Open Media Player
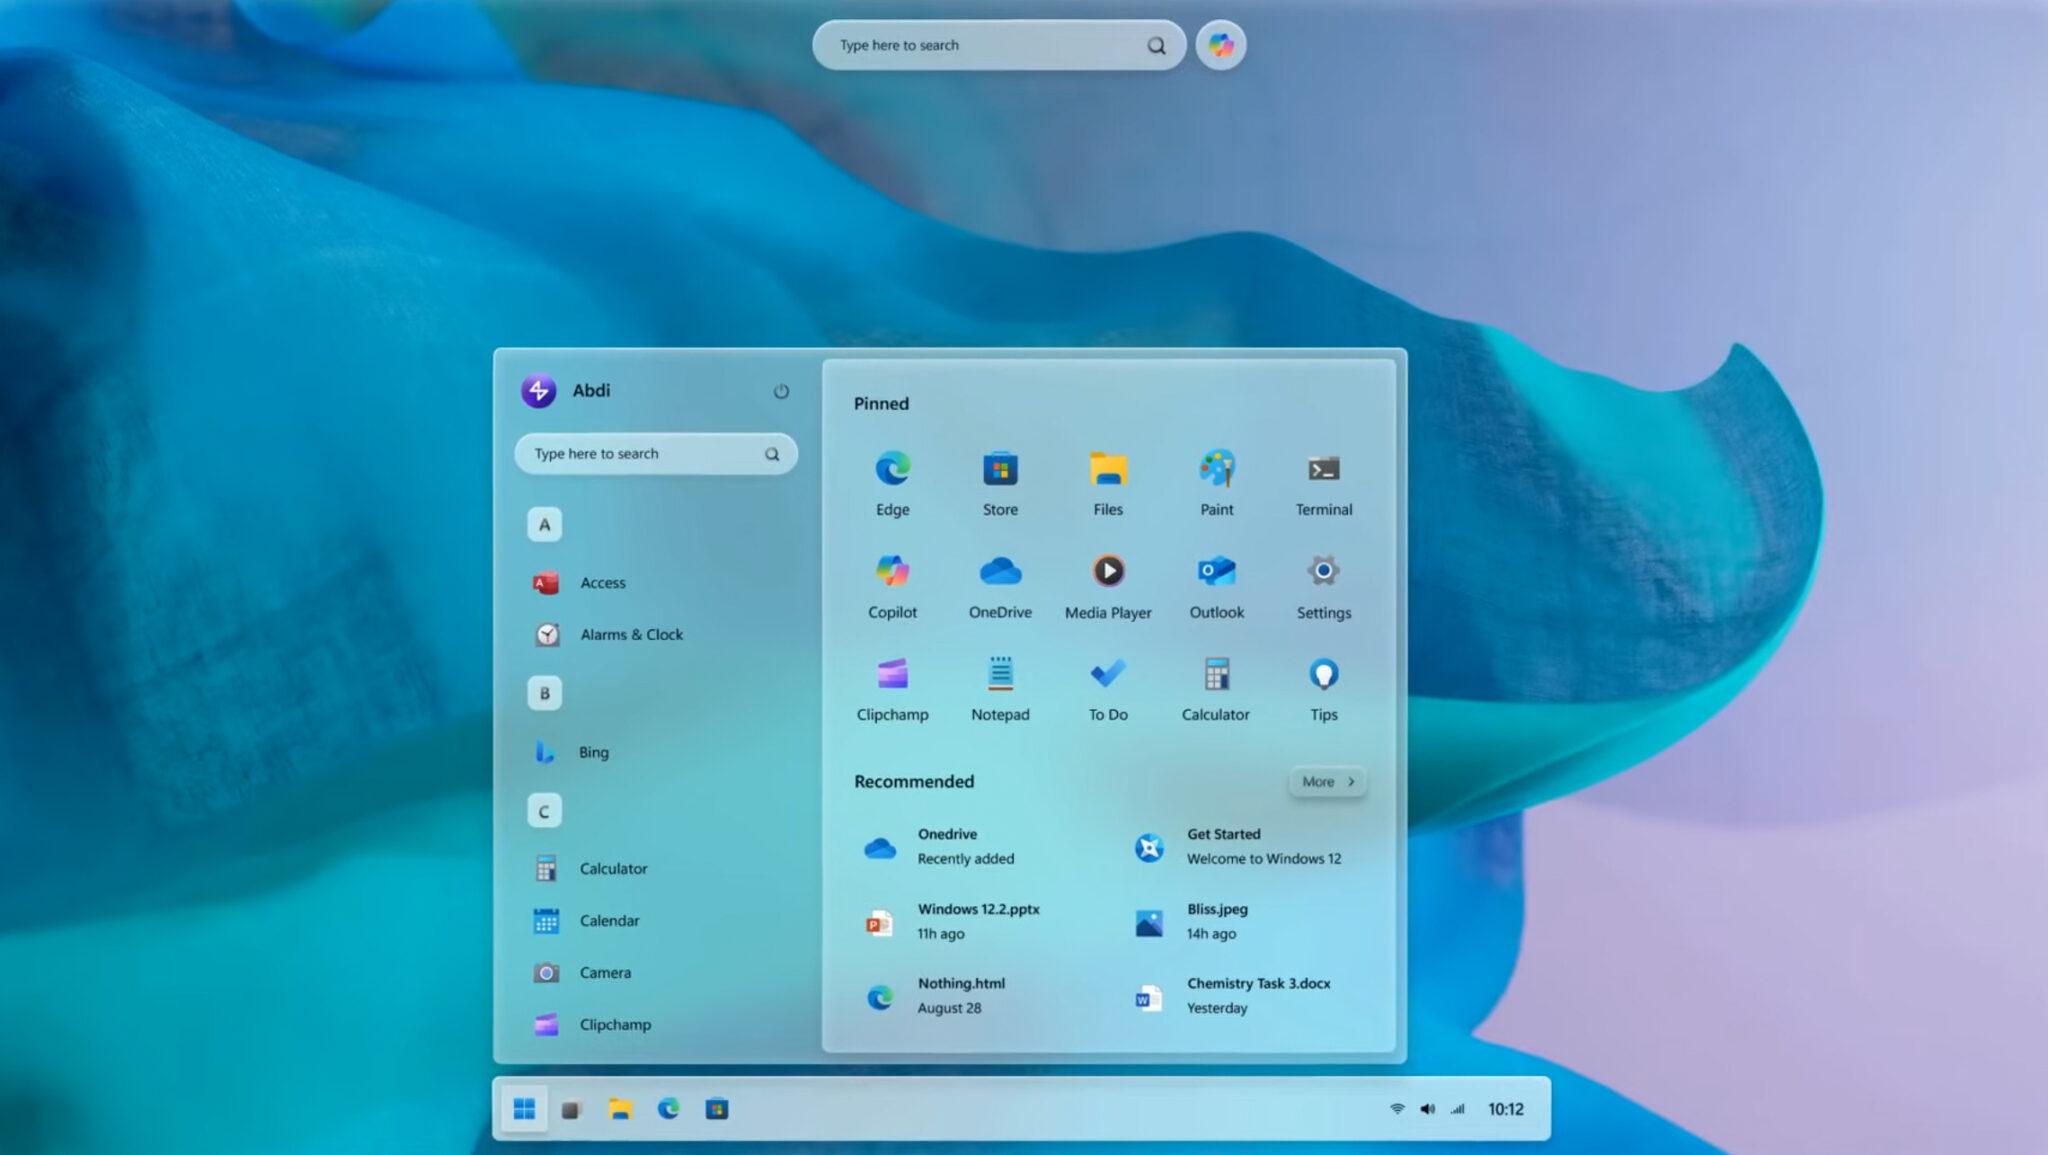 [1107, 572]
